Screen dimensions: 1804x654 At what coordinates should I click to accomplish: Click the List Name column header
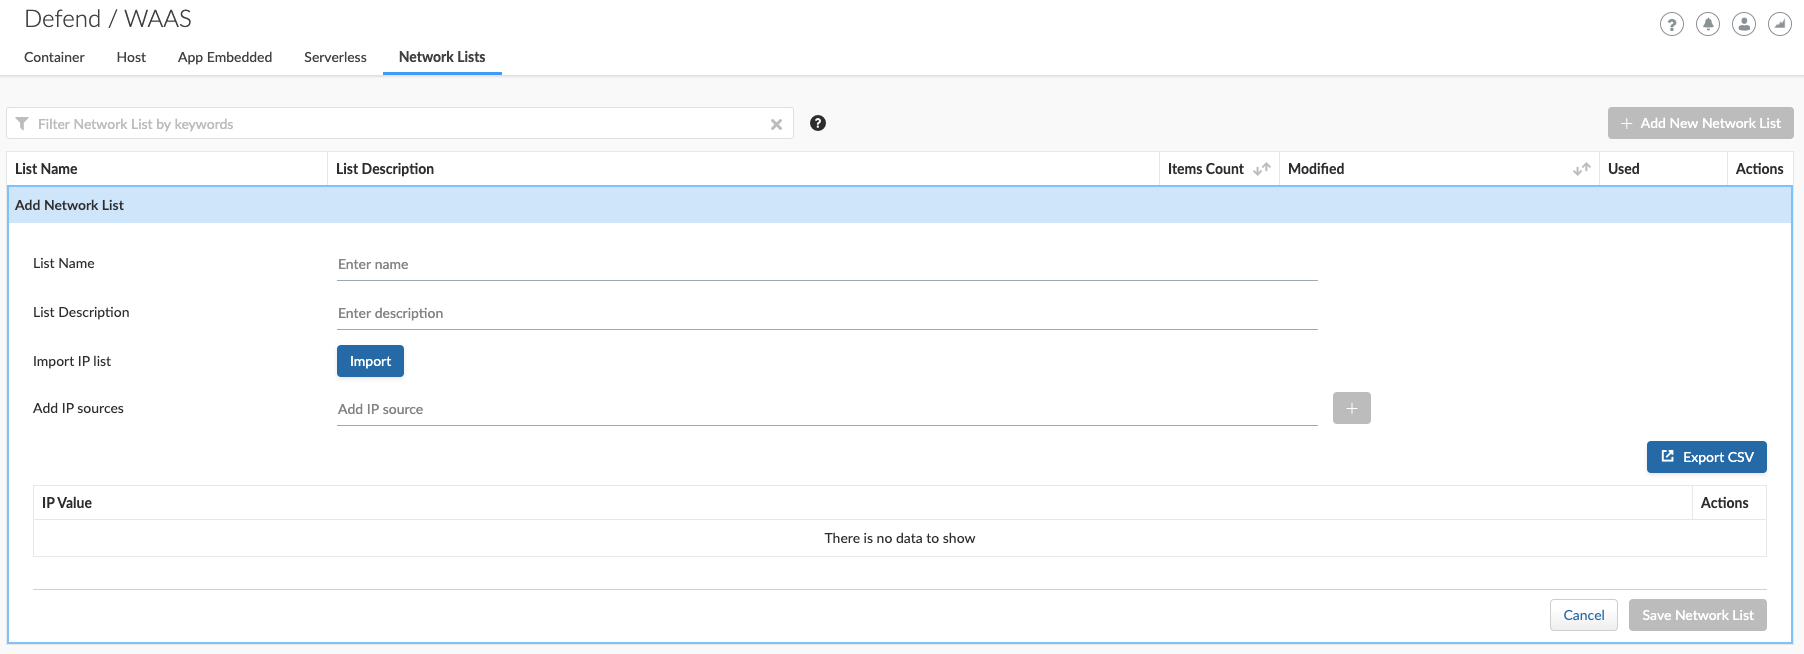tap(167, 169)
